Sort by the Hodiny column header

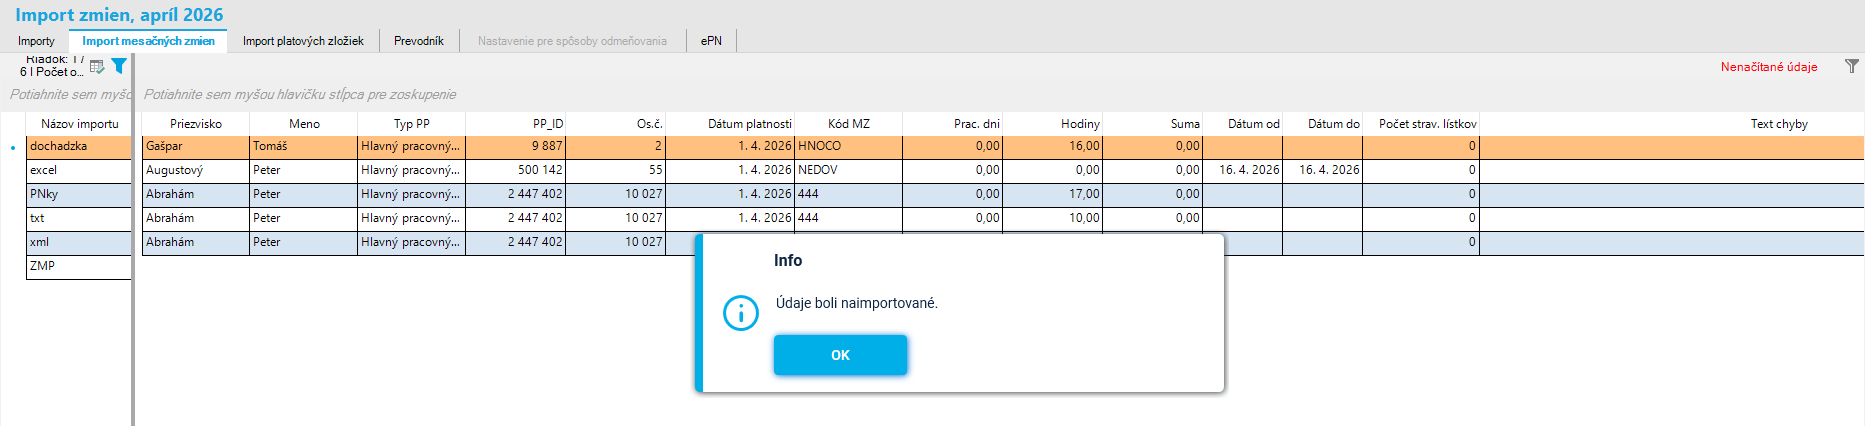point(1053,124)
